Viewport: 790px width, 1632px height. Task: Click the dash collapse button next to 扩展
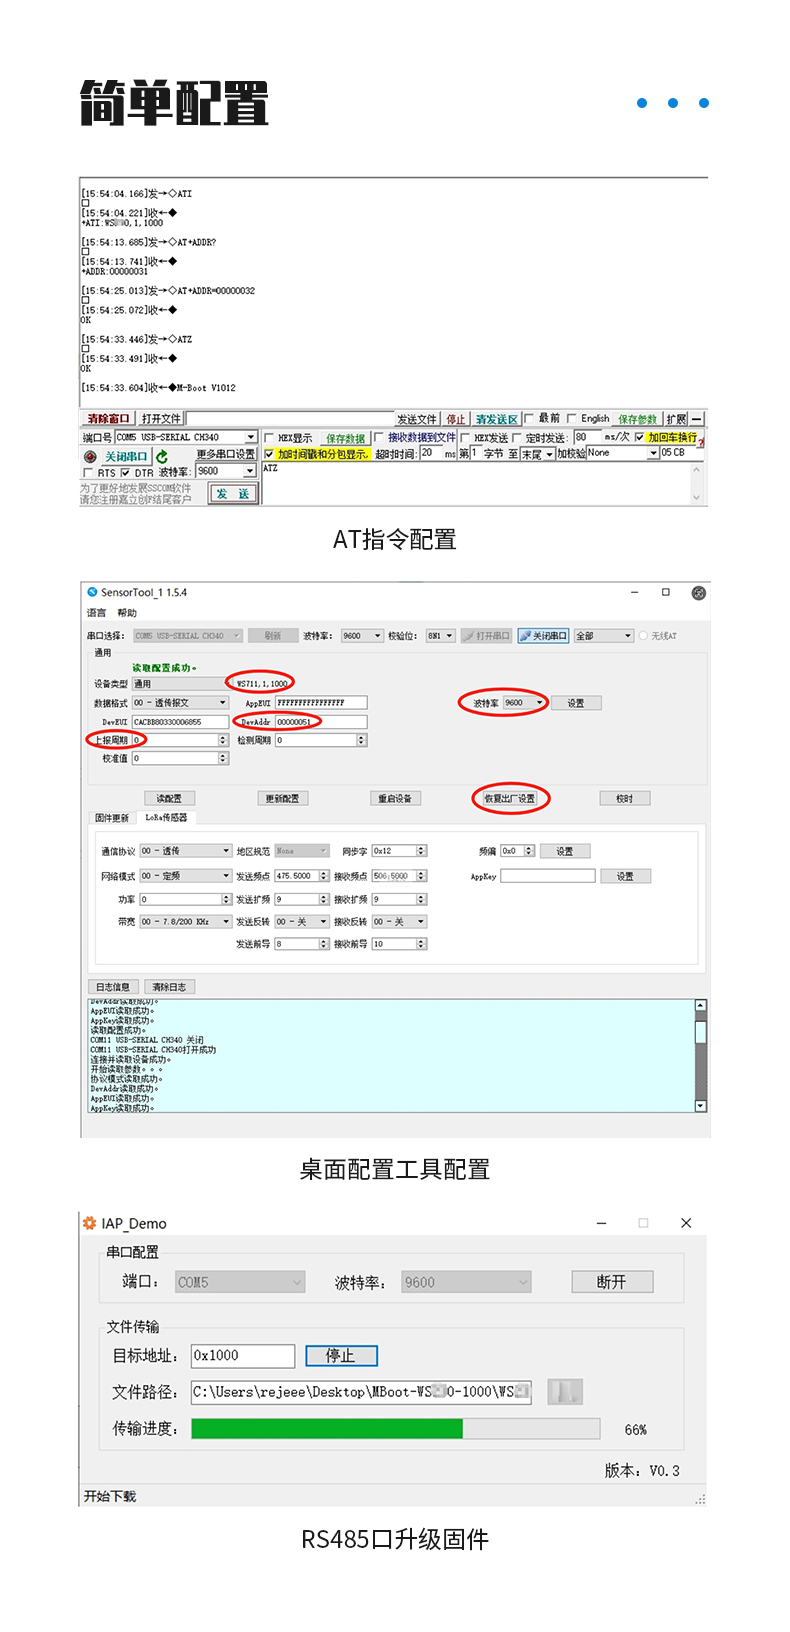pos(697,419)
